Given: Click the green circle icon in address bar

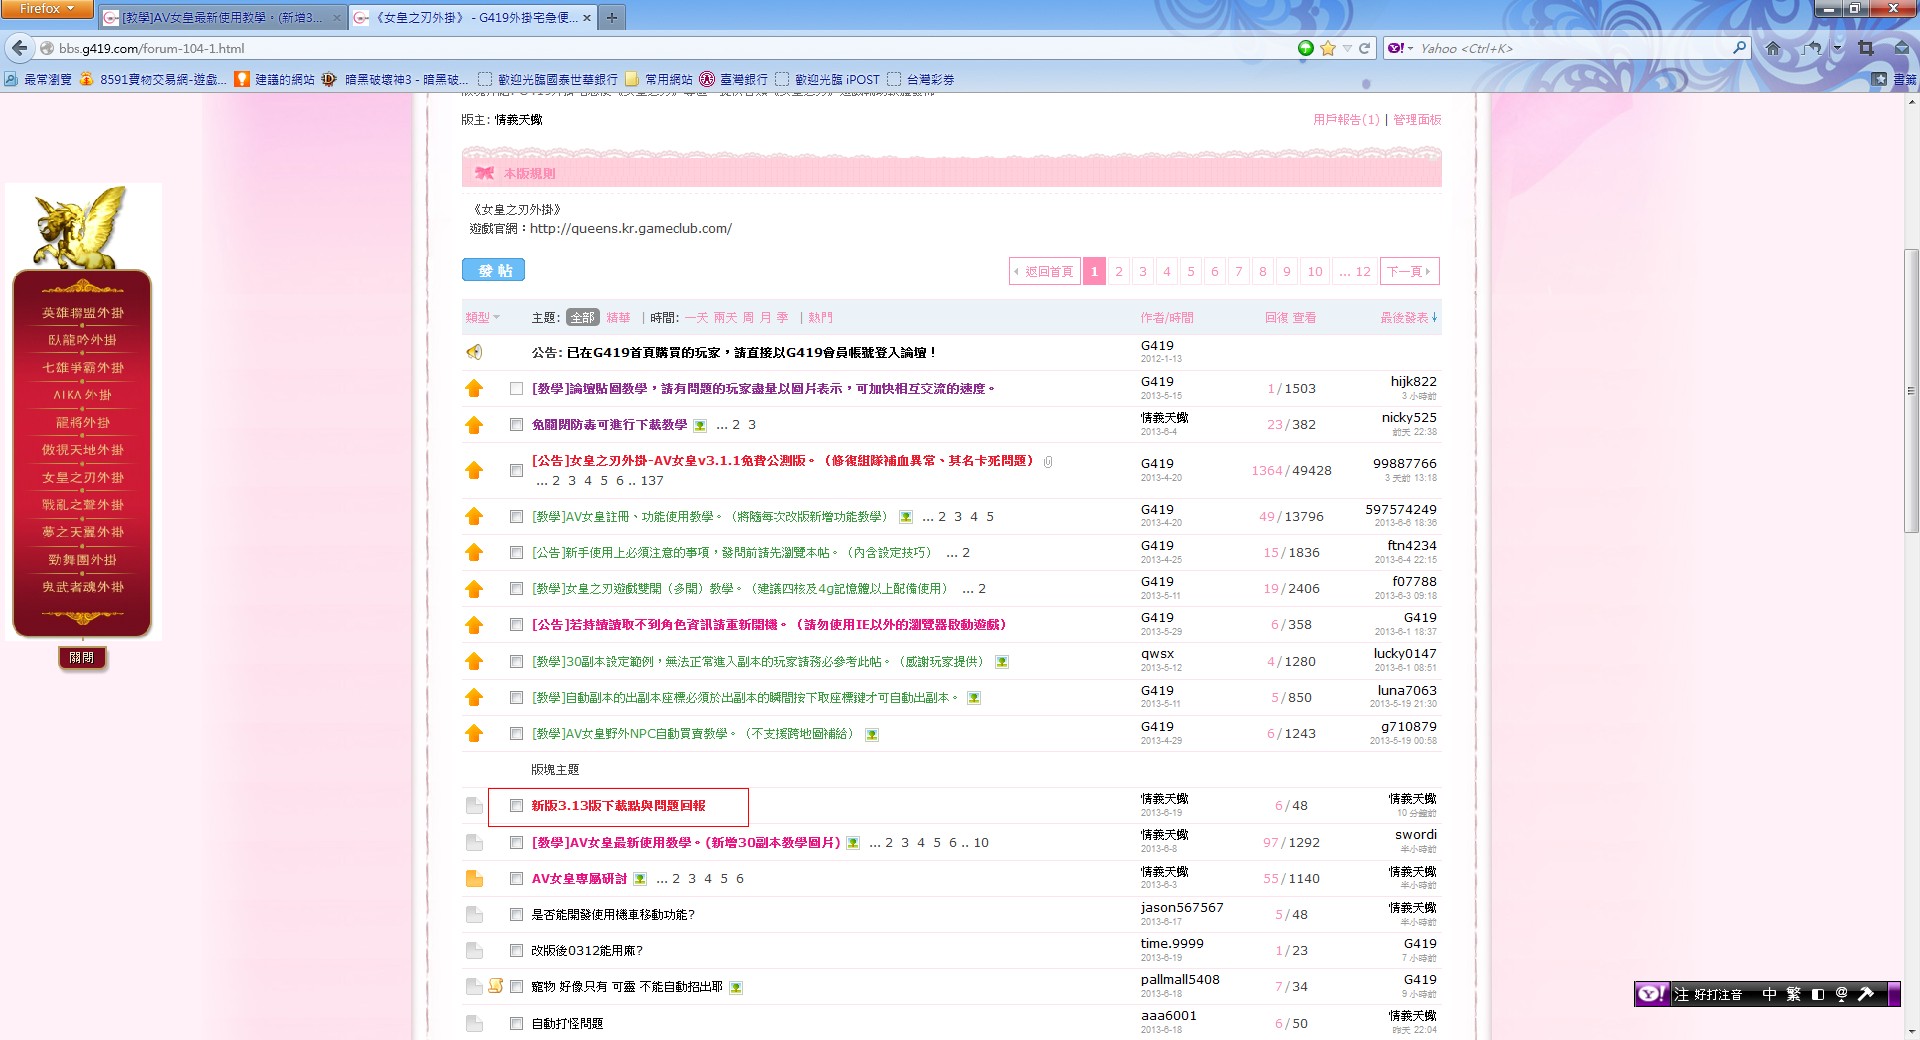Looking at the screenshot, I should (1306, 48).
